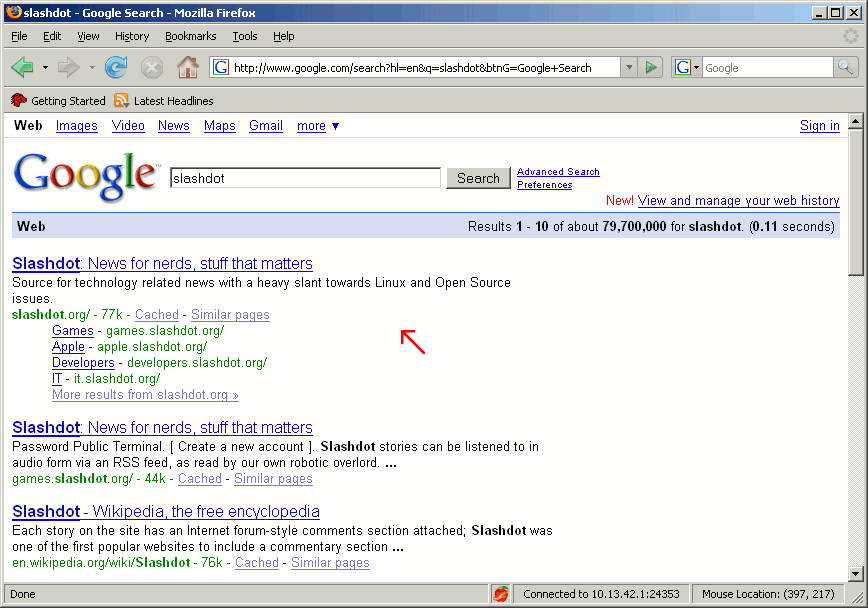This screenshot has height=608, width=868.
Task: Click the Reload page icon
Action: click(116, 68)
